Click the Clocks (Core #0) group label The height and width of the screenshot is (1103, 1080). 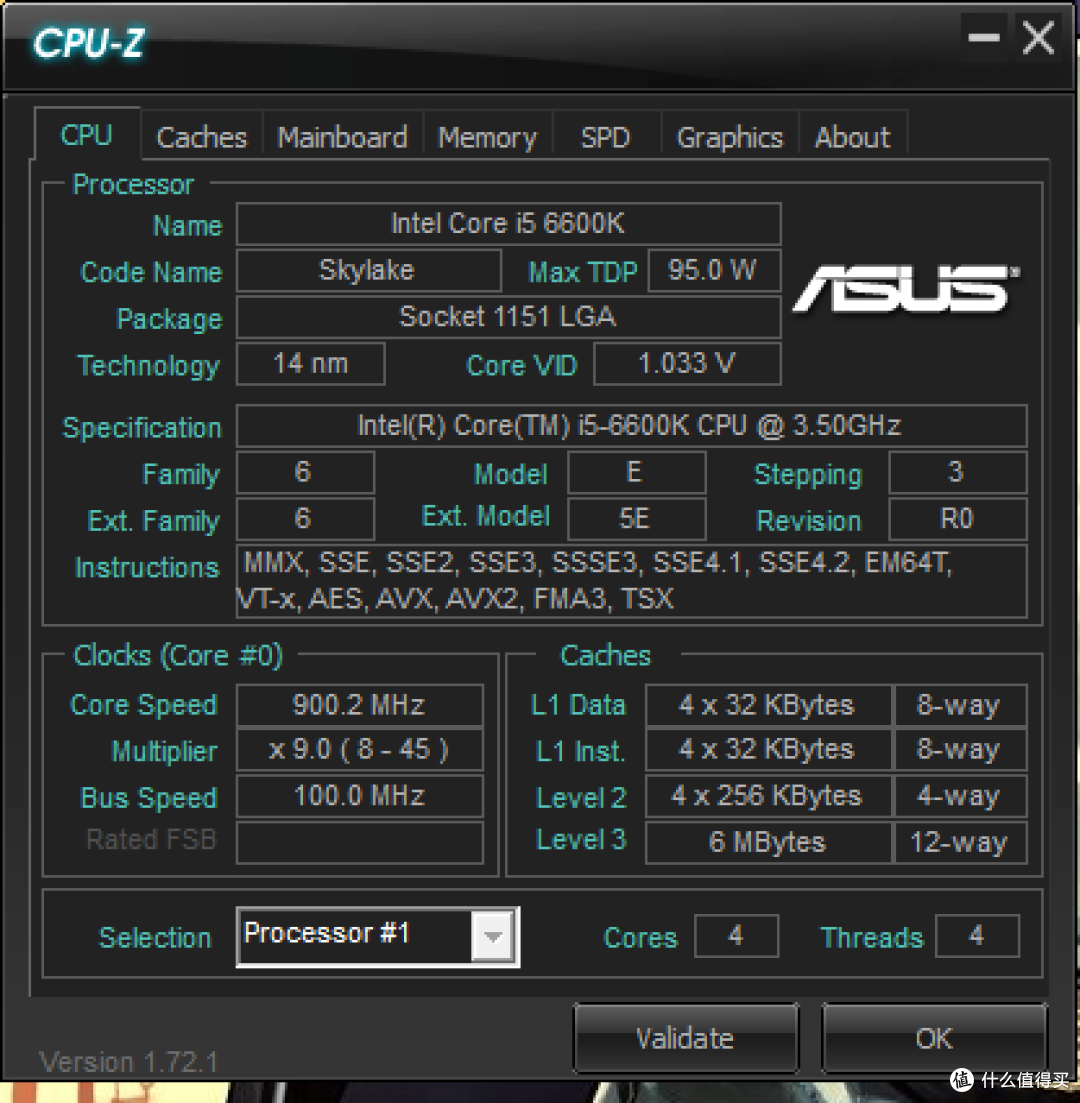pyautogui.click(x=178, y=656)
